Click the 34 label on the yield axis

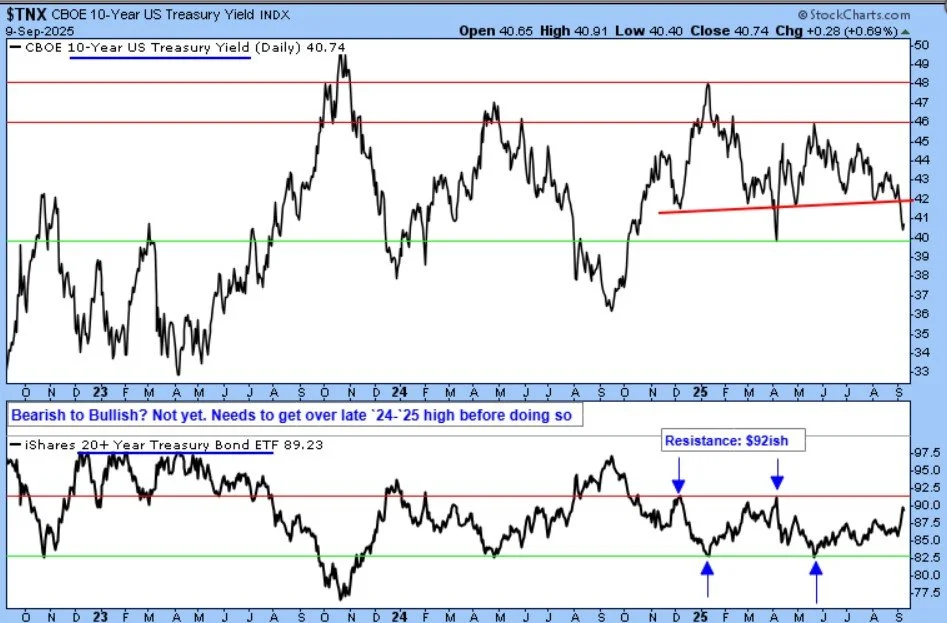click(x=921, y=353)
